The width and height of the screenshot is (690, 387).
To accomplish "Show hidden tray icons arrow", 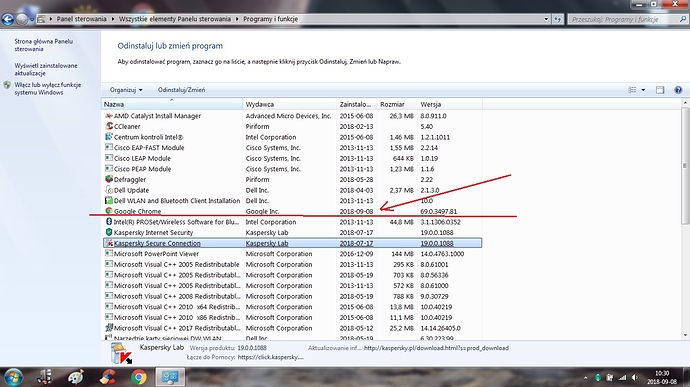I will (x=585, y=378).
